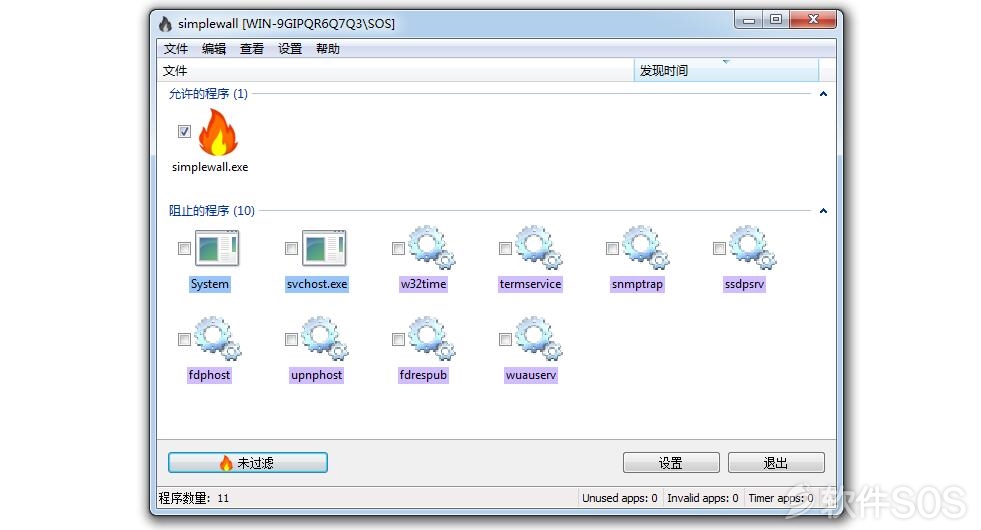Select the svchost.exe program icon
The image size is (981, 530).
(x=324, y=248)
